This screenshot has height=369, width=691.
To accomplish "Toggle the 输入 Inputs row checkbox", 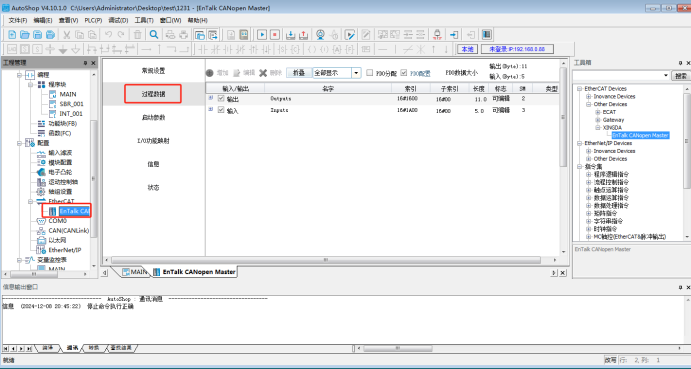I will [x=221, y=110].
